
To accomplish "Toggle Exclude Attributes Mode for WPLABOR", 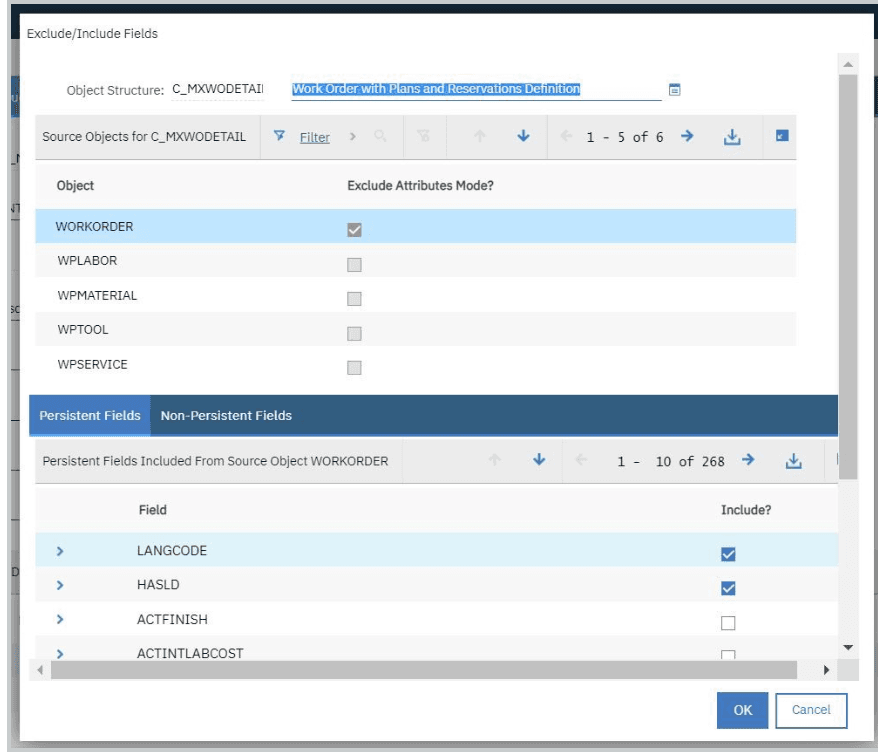I will coord(354,264).
